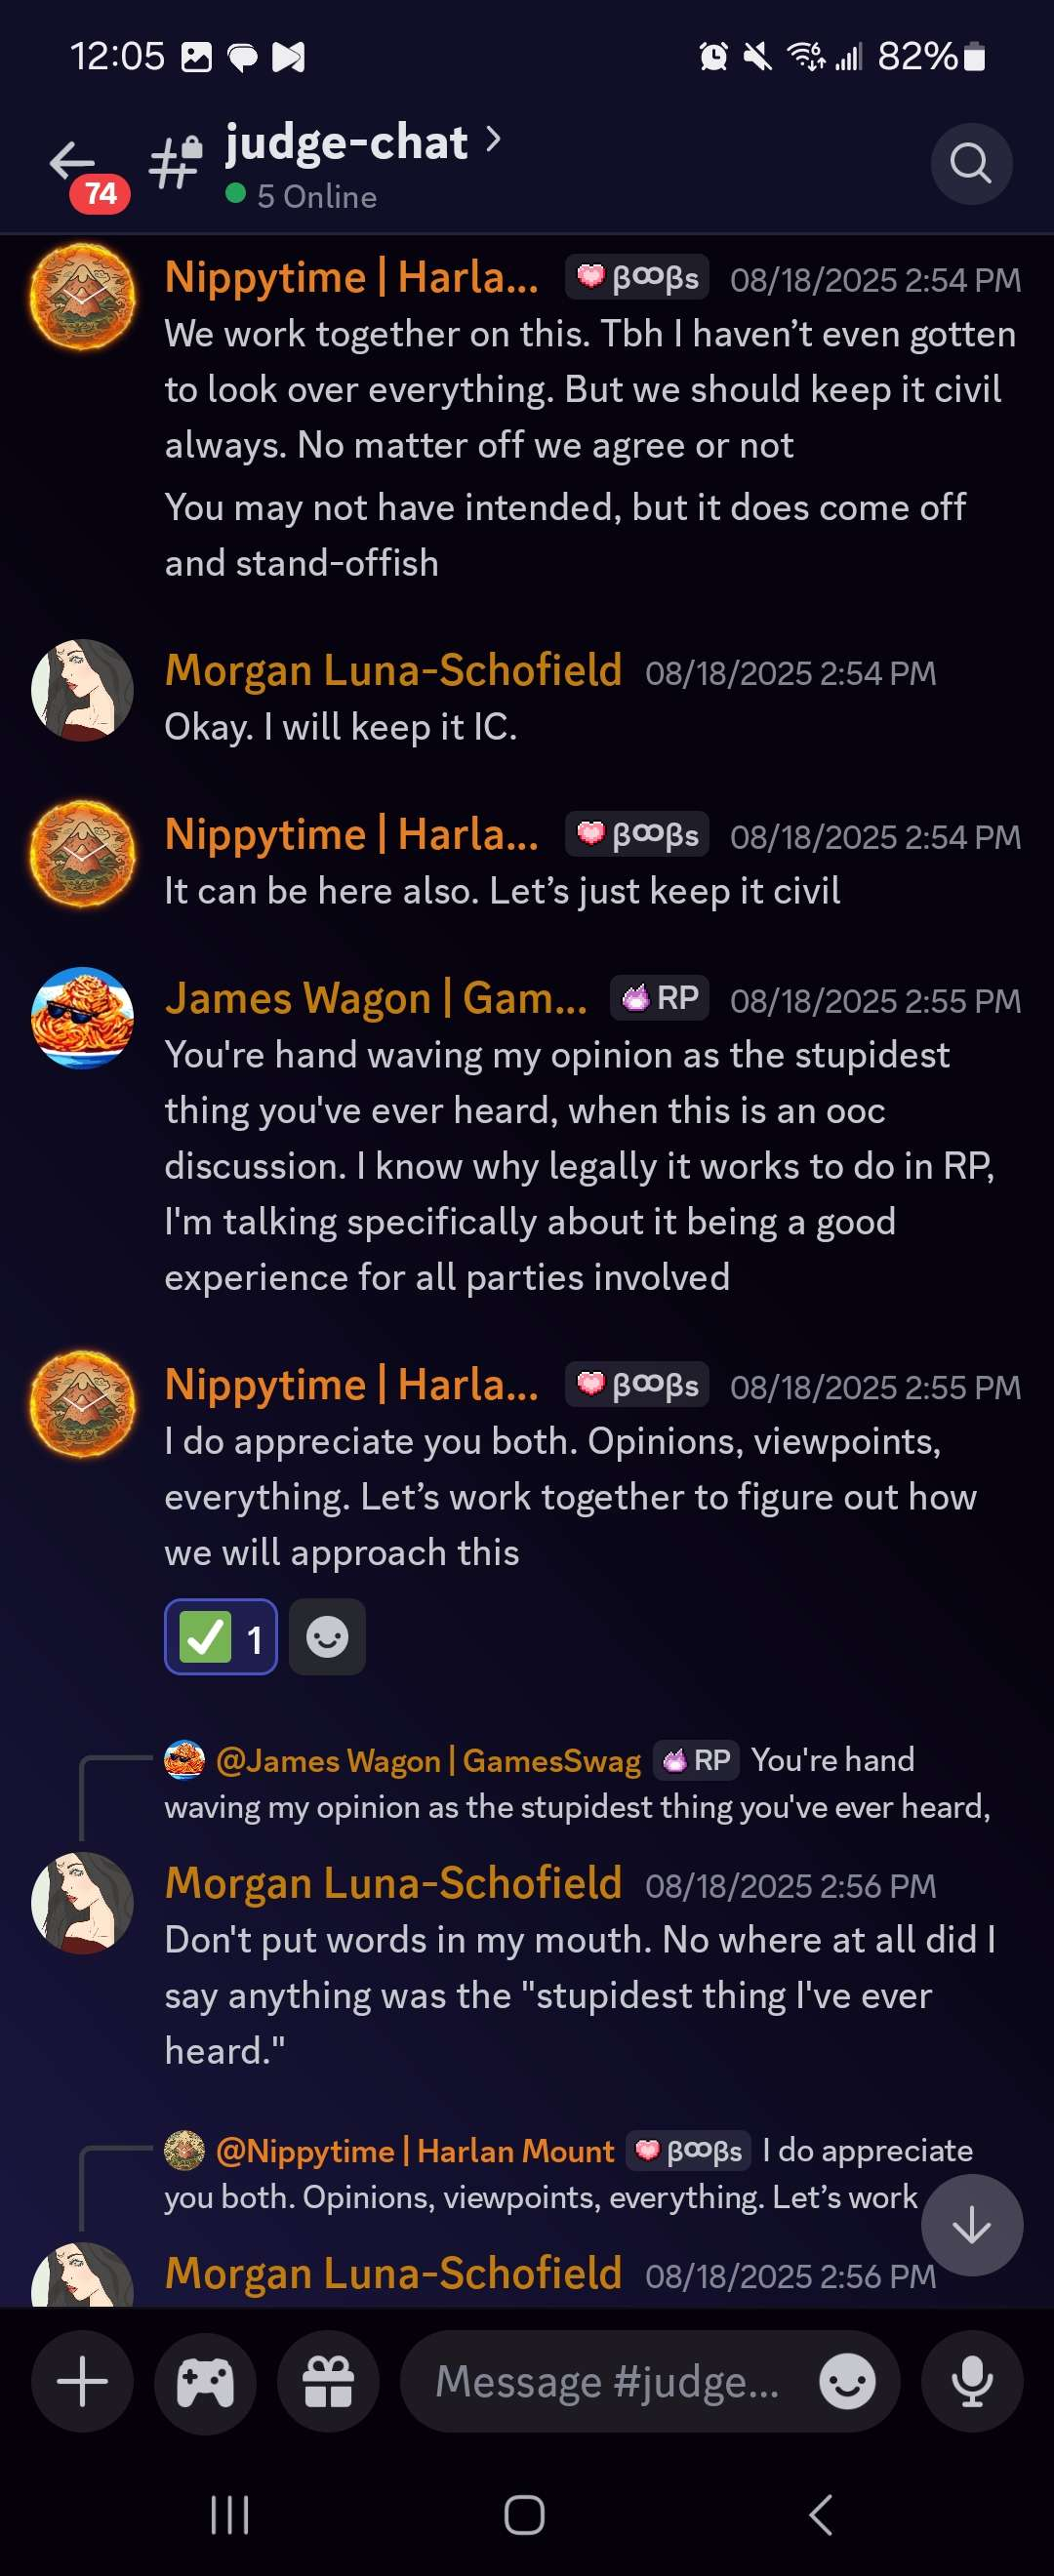This screenshot has height=2576, width=1054.
Task: Open the channel search magnifier
Action: (970, 163)
